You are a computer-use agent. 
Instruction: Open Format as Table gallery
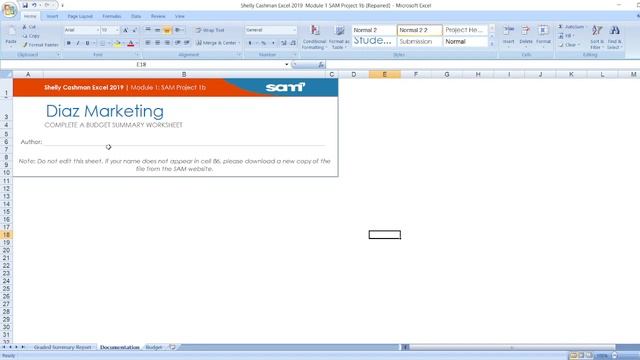pyautogui.click(x=339, y=37)
